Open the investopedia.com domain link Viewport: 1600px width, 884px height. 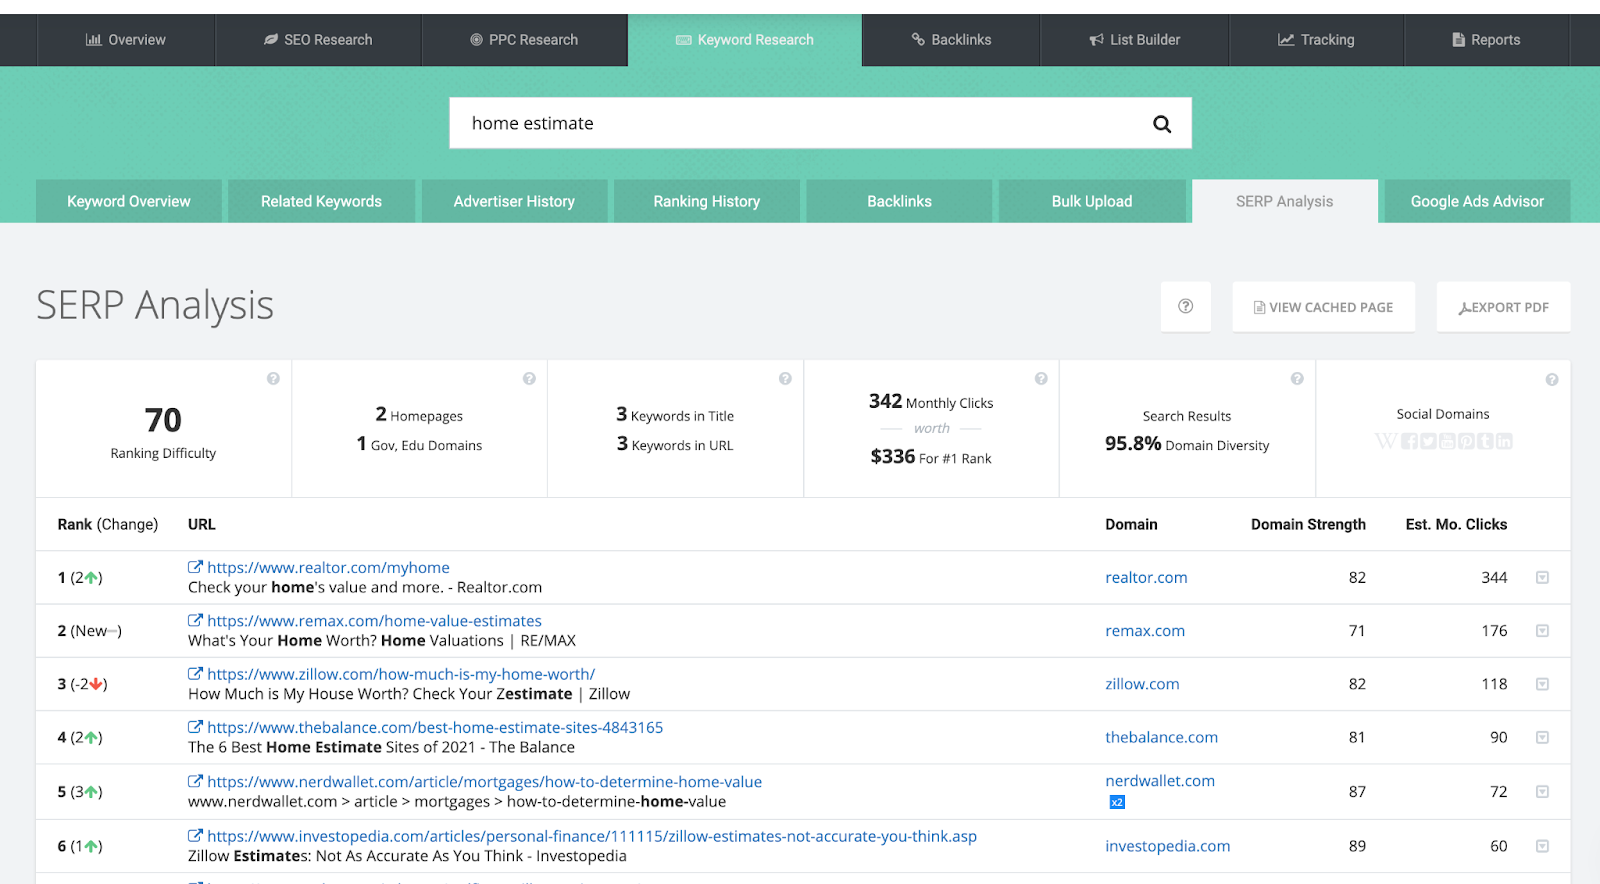tap(1168, 846)
